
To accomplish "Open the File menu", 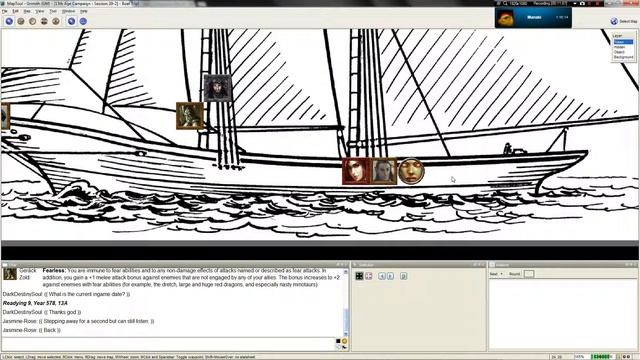I will click(4, 11).
